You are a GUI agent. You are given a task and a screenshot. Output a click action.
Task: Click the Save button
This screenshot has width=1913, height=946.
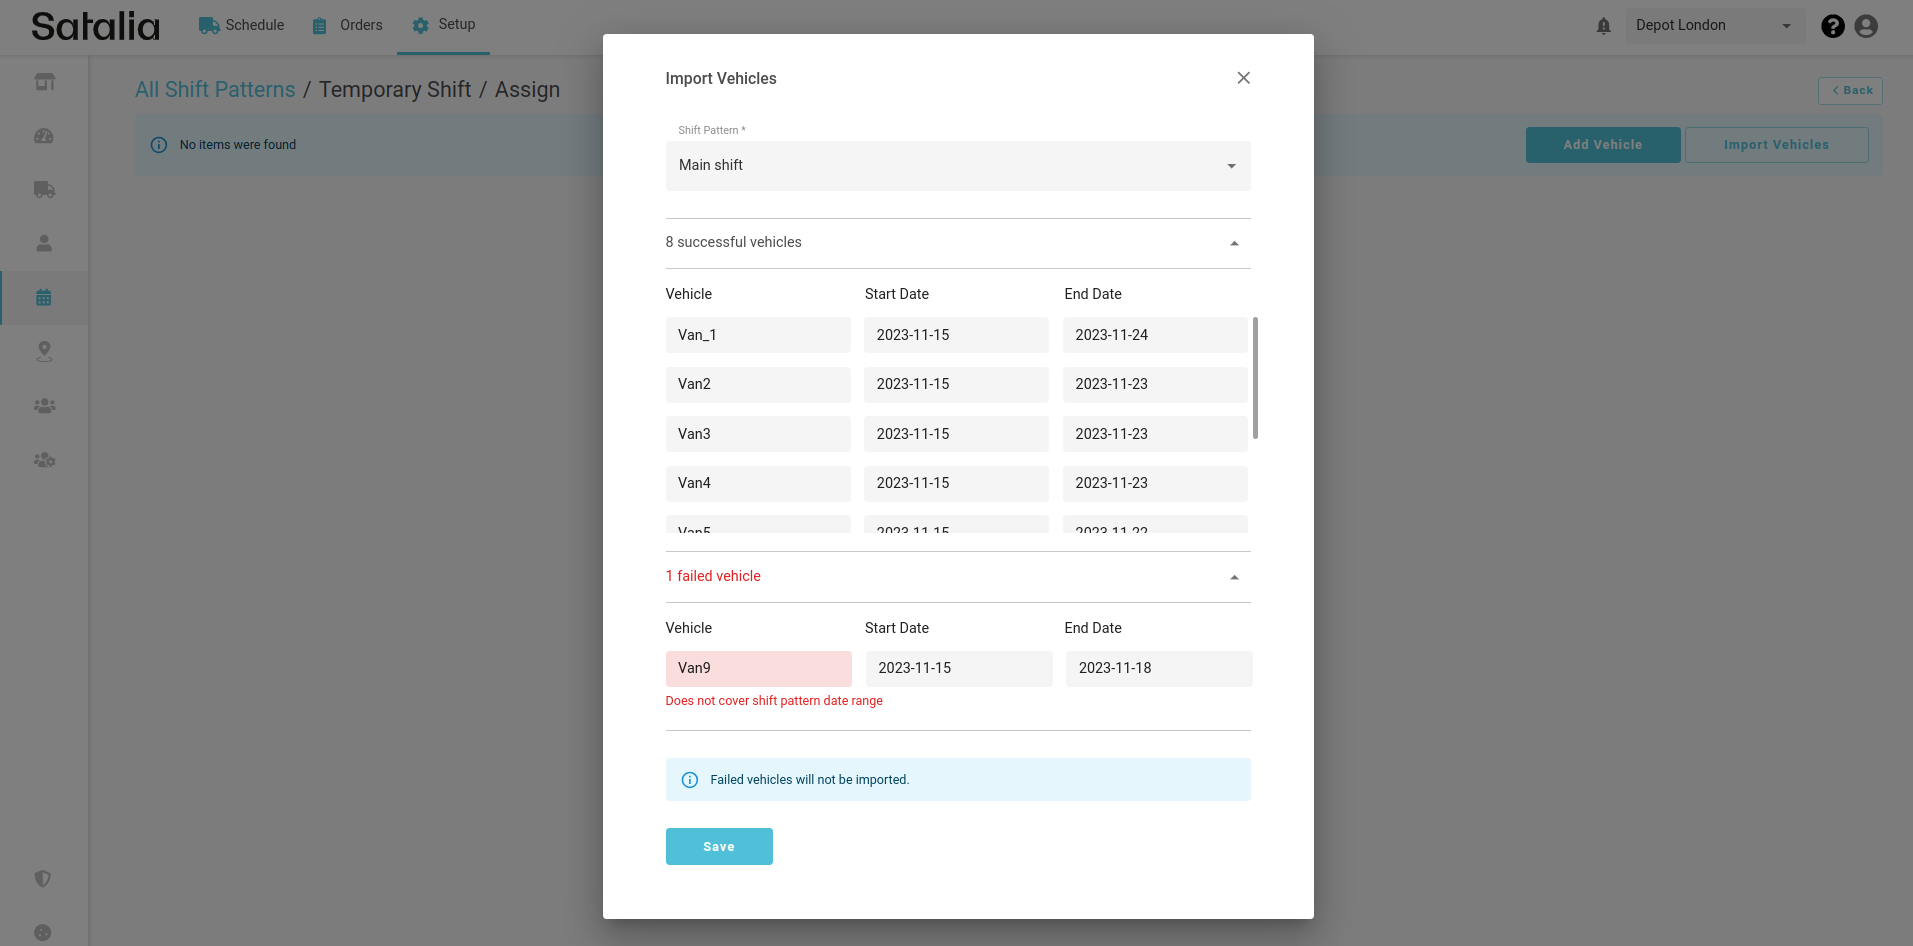click(719, 846)
